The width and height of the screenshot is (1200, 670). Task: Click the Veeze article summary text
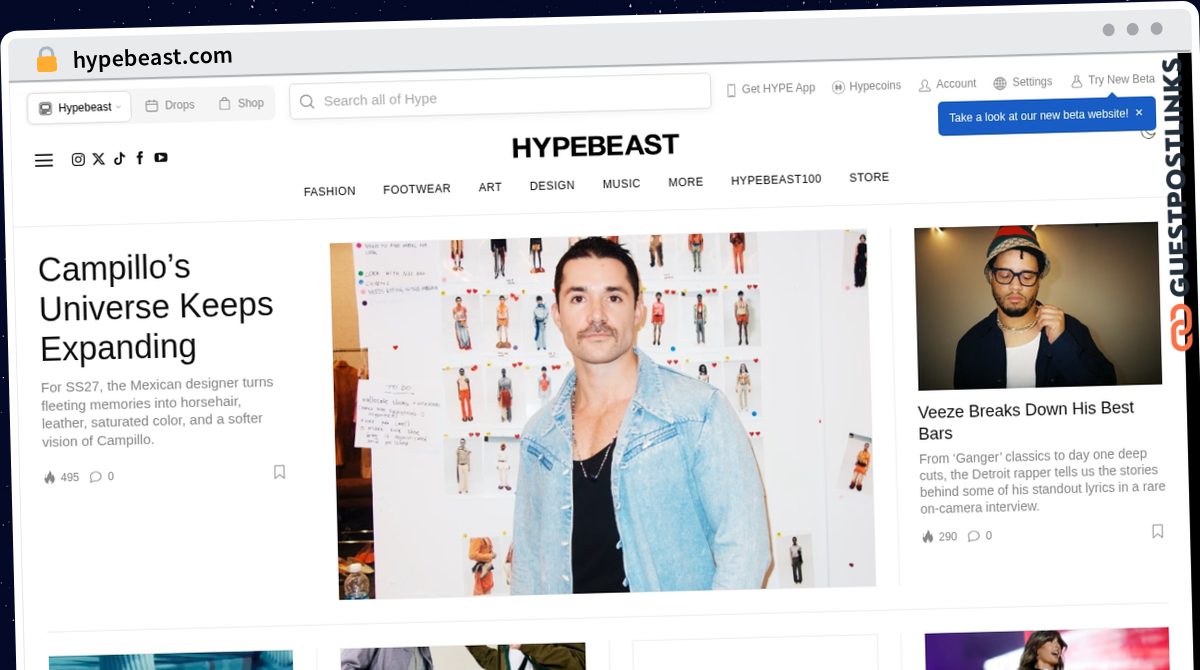coord(1042,482)
